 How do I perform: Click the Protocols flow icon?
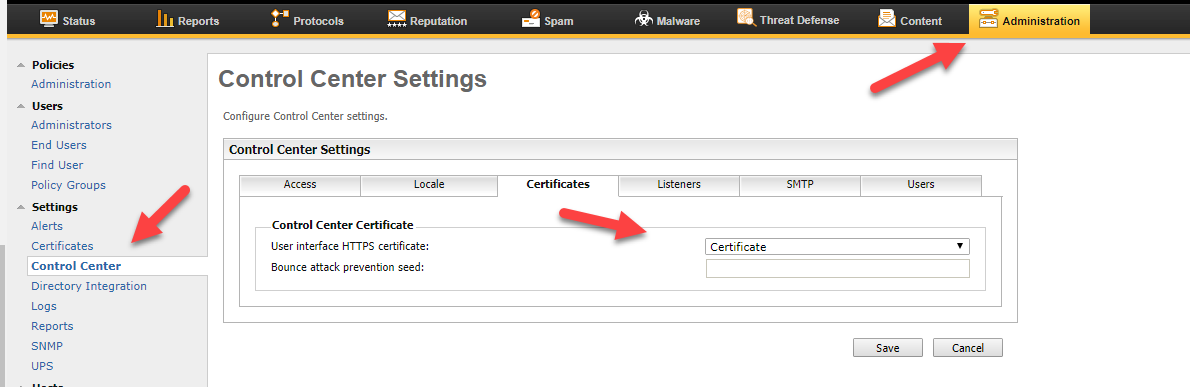(x=279, y=19)
